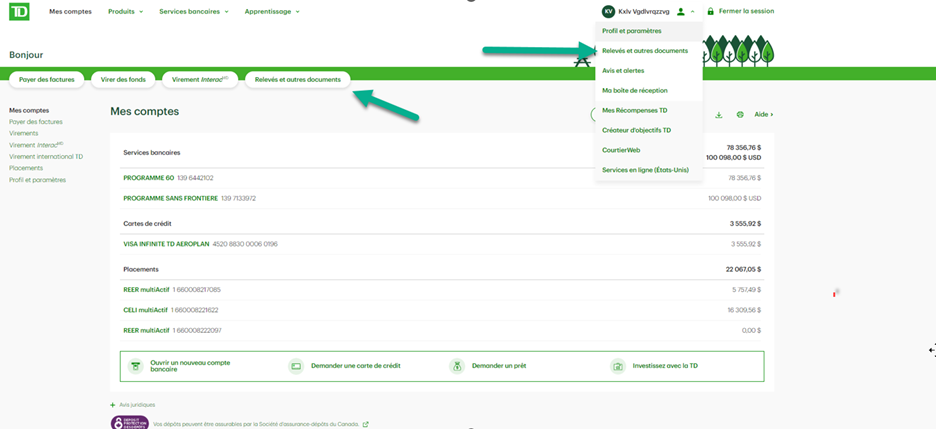The image size is (936, 429).
Task: Click account number 139 6442102
Action: [x=195, y=178]
